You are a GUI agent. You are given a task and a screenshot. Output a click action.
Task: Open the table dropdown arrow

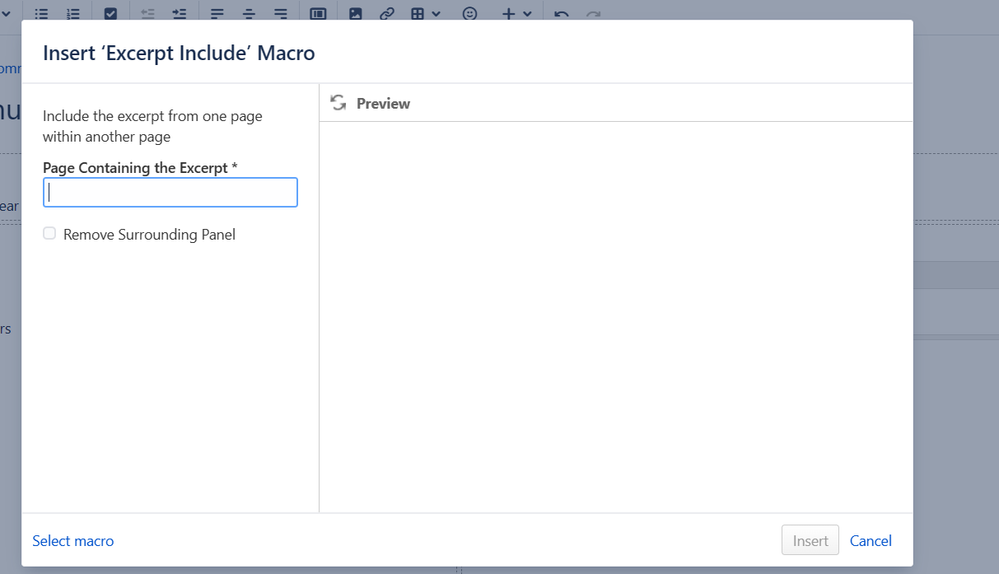click(436, 13)
